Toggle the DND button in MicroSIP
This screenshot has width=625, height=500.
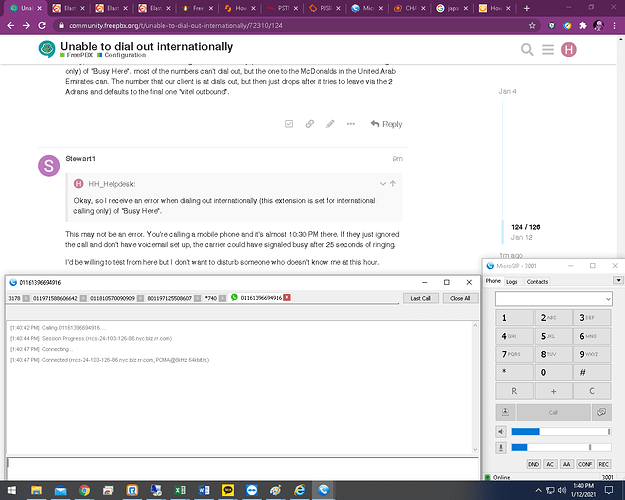(535, 465)
